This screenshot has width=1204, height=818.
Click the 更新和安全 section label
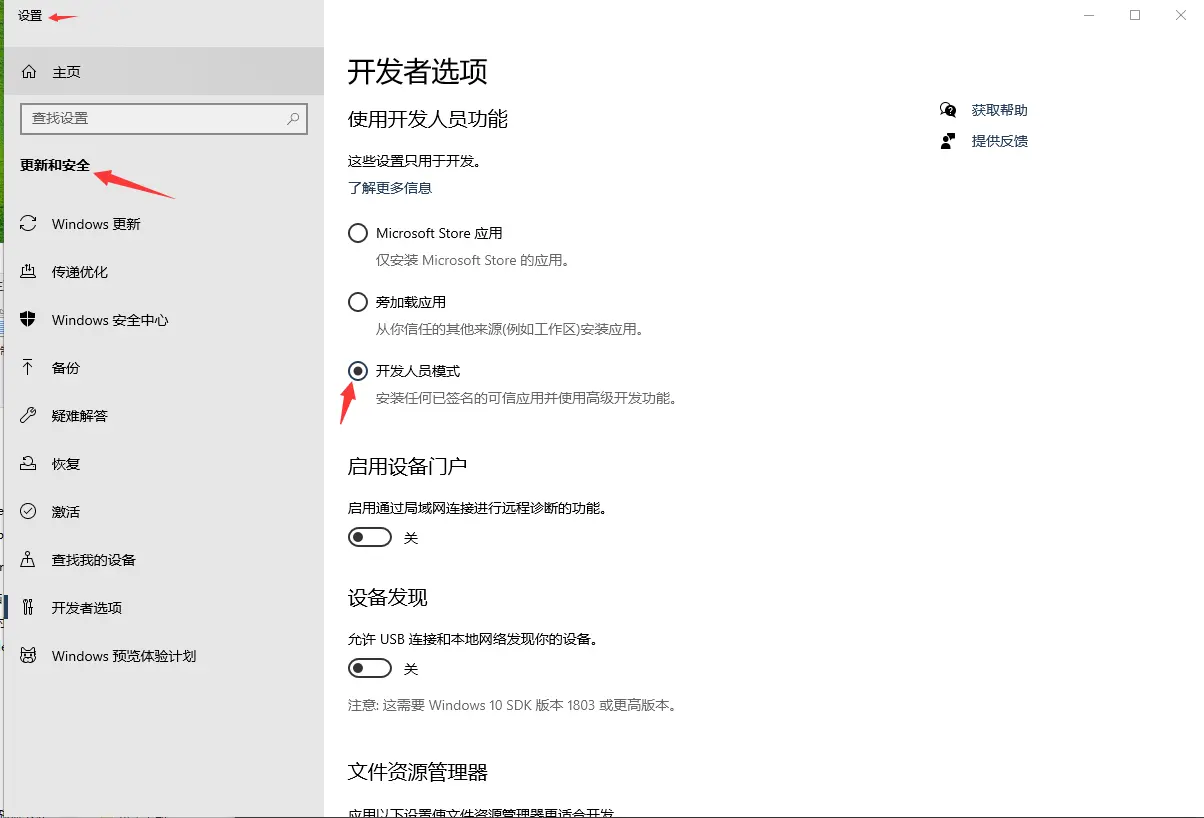(55, 166)
